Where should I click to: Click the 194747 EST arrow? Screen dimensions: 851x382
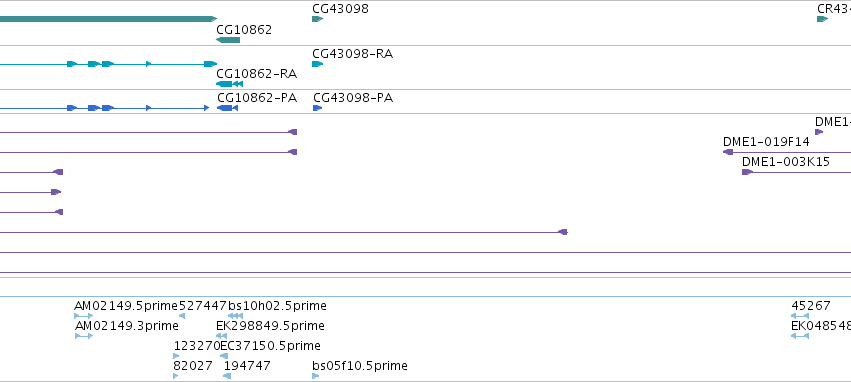[x=227, y=376]
